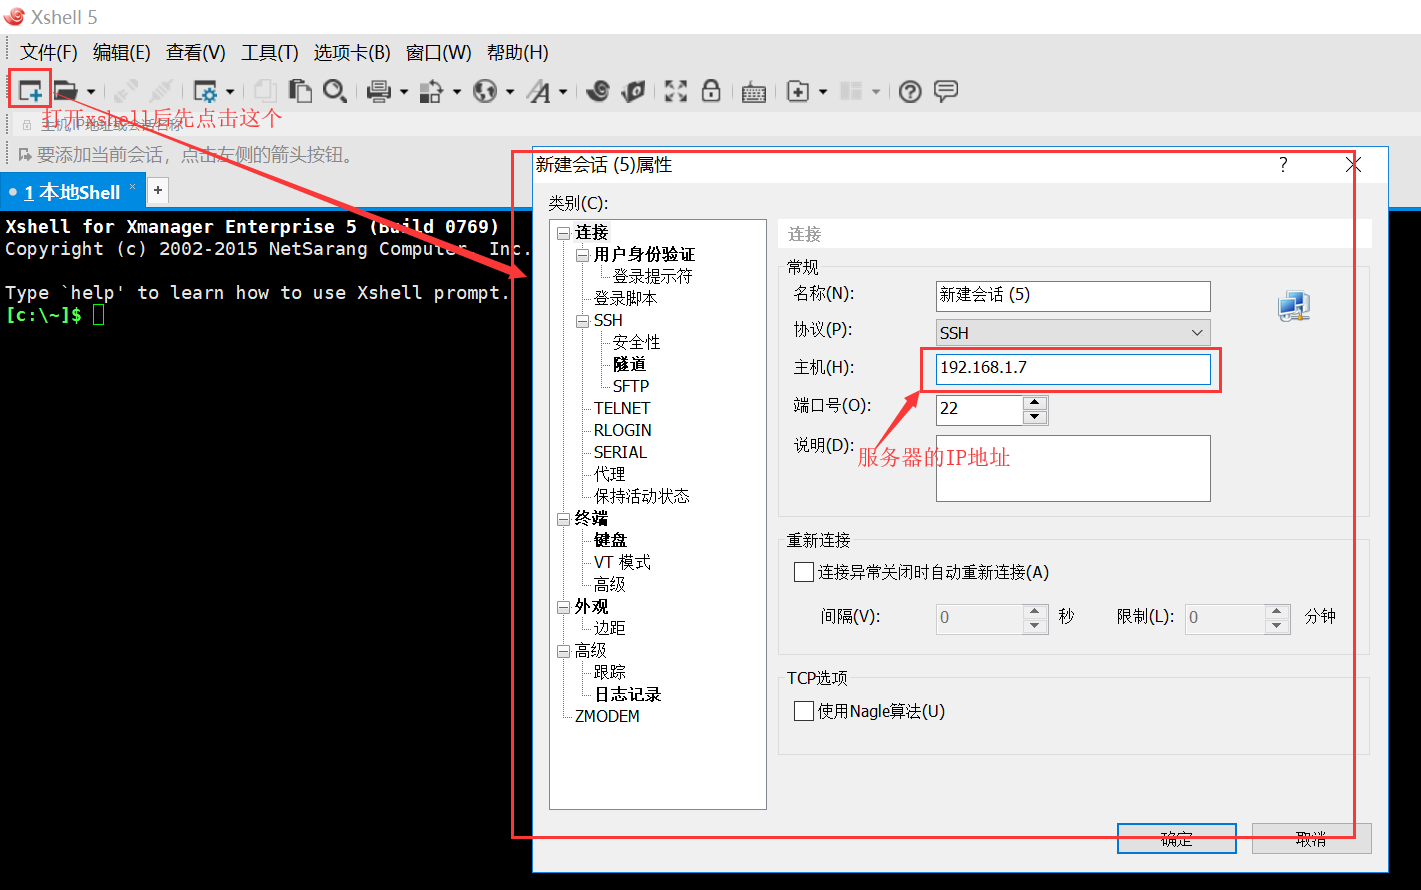Collapse the 连接 tree node
The width and height of the screenshot is (1421, 890).
click(564, 233)
